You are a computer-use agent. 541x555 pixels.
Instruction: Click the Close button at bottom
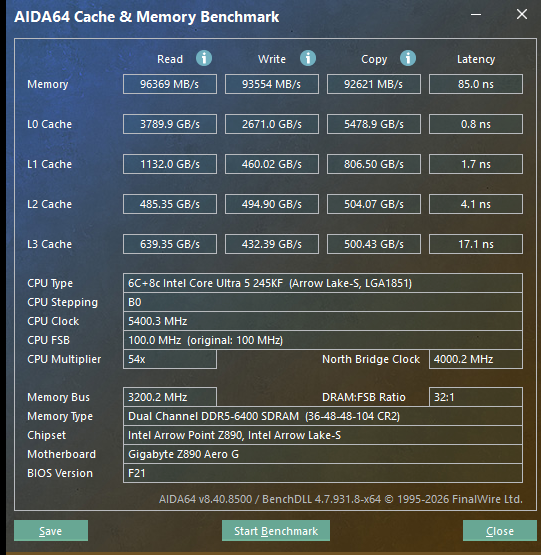(x=500, y=531)
